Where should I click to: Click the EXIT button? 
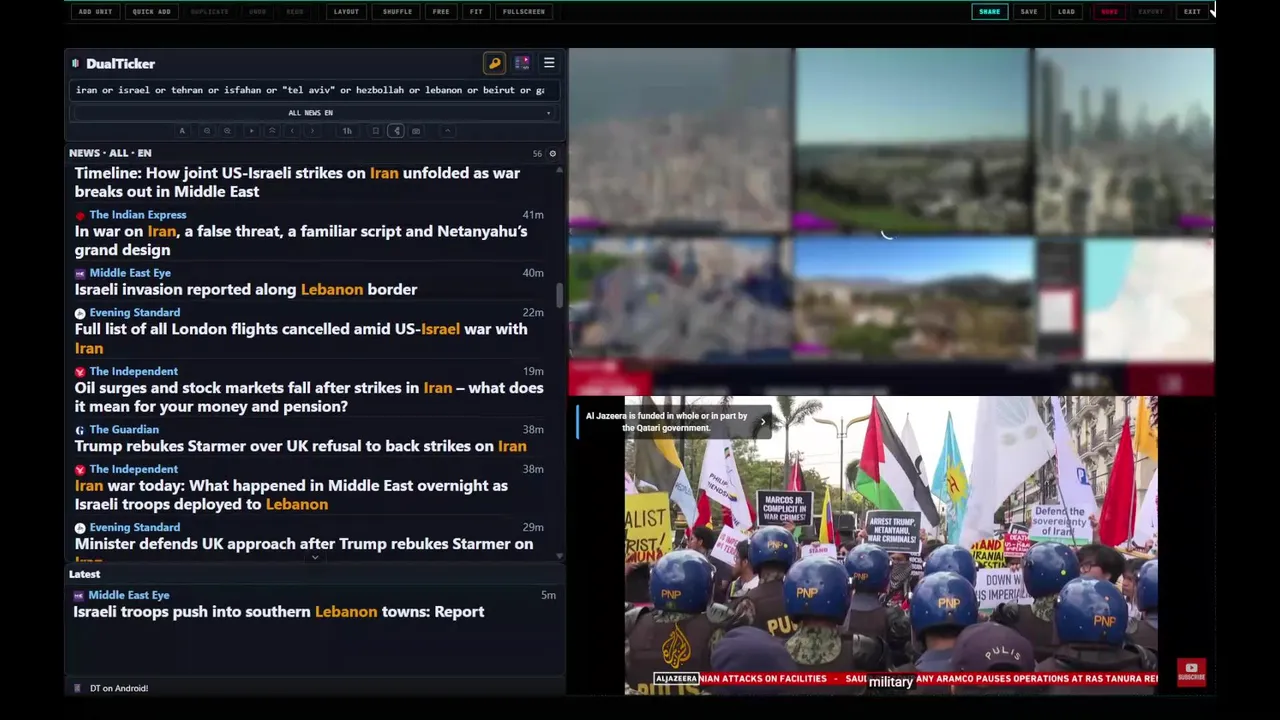(1192, 12)
